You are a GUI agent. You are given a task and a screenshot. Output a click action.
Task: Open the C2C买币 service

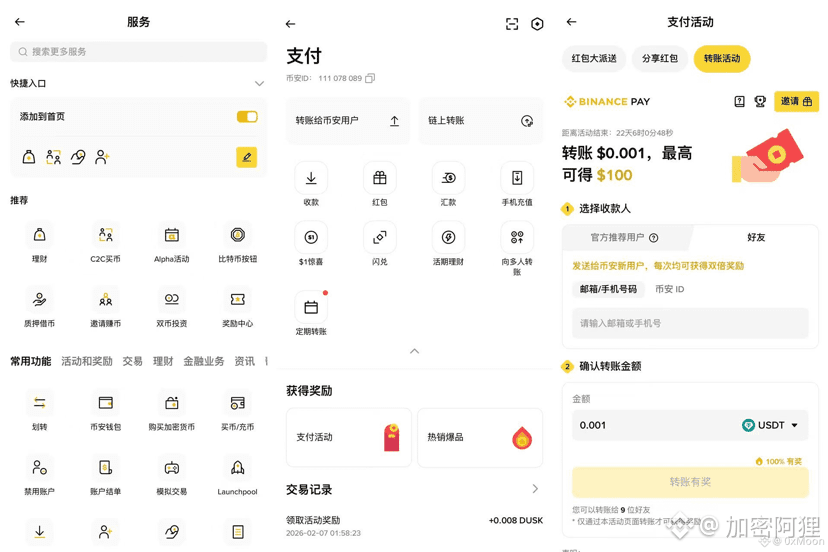106,242
